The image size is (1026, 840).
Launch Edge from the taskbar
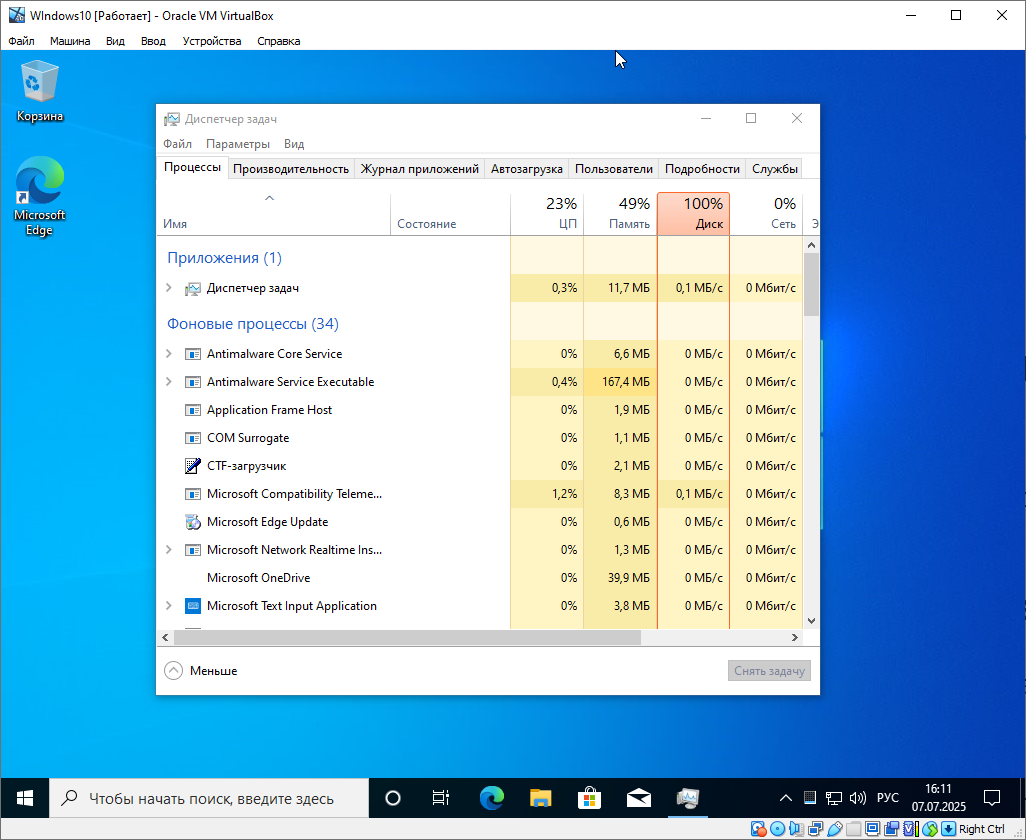tap(491, 798)
